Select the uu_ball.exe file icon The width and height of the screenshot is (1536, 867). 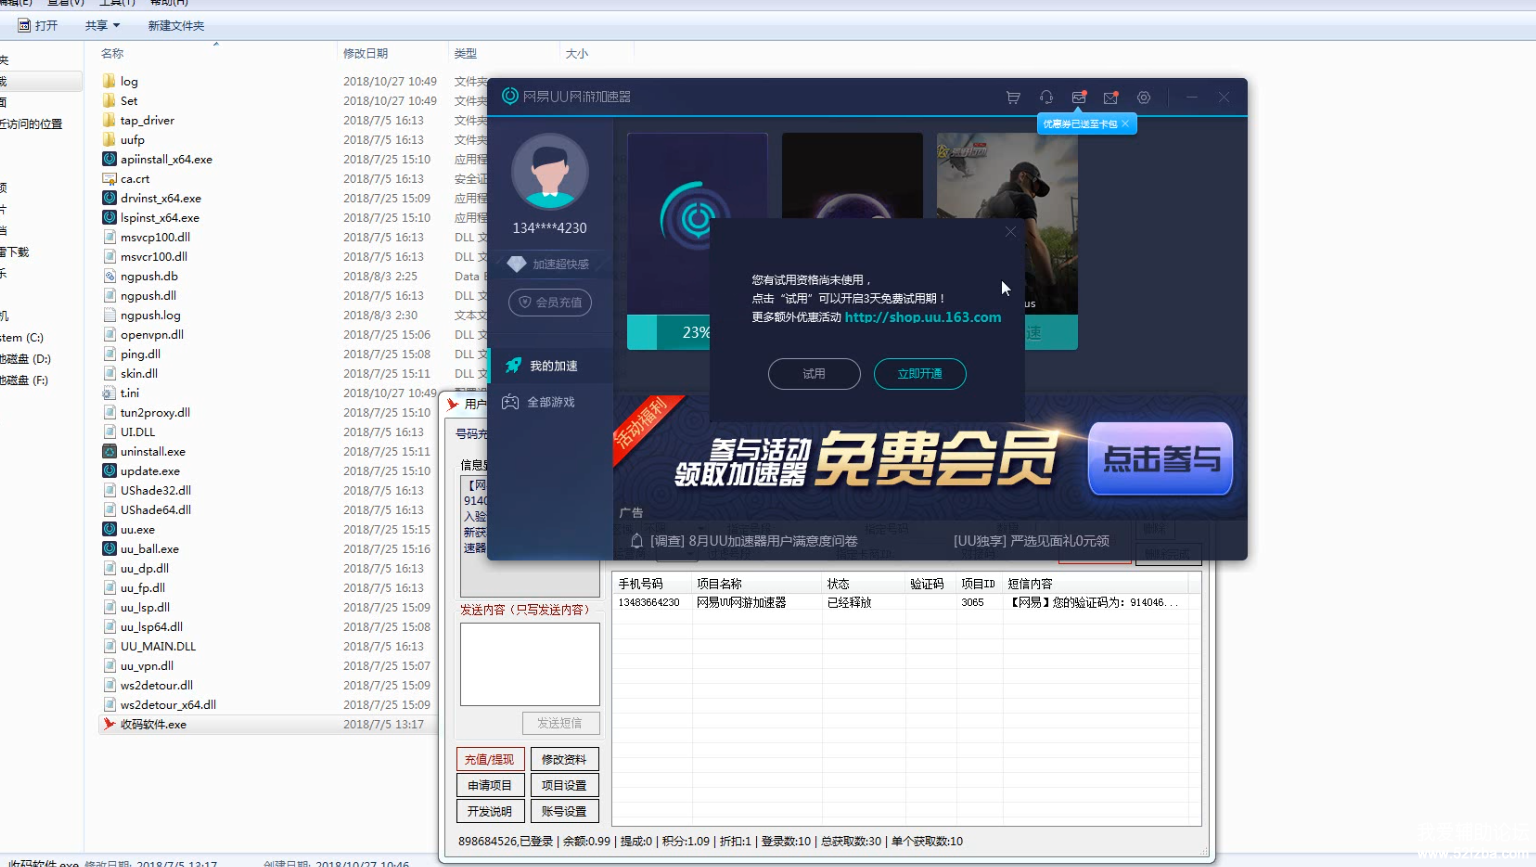point(110,549)
